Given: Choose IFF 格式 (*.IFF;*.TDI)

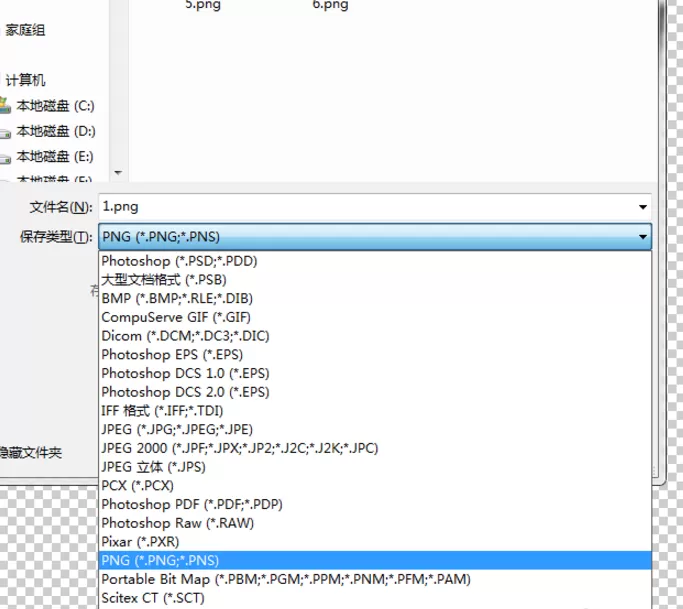Looking at the screenshot, I should pyautogui.click(x=375, y=411).
